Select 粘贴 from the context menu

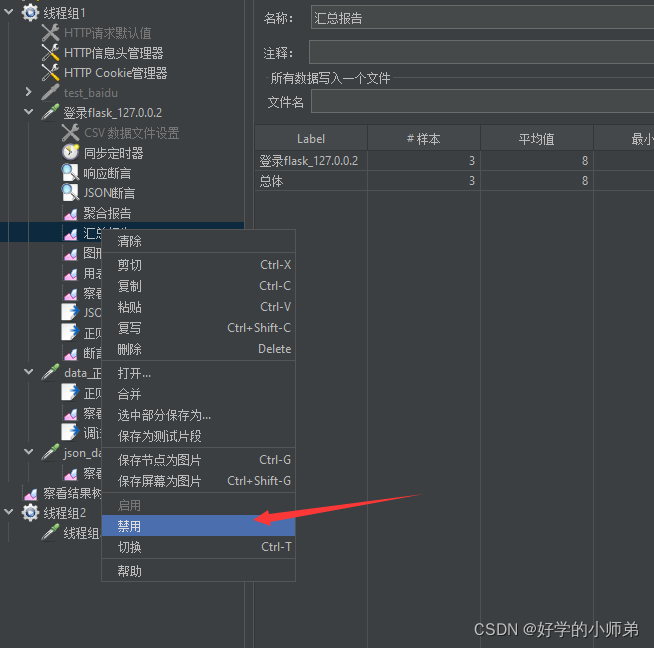pyautogui.click(x=199, y=307)
